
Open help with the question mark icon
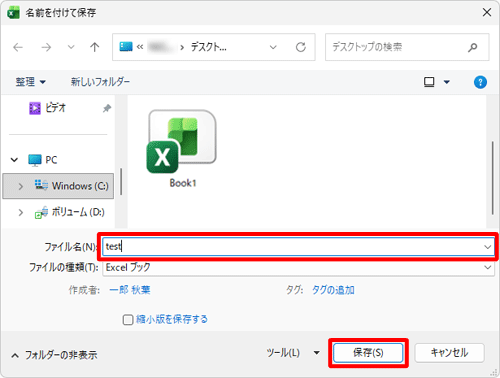[x=480, y=82]
